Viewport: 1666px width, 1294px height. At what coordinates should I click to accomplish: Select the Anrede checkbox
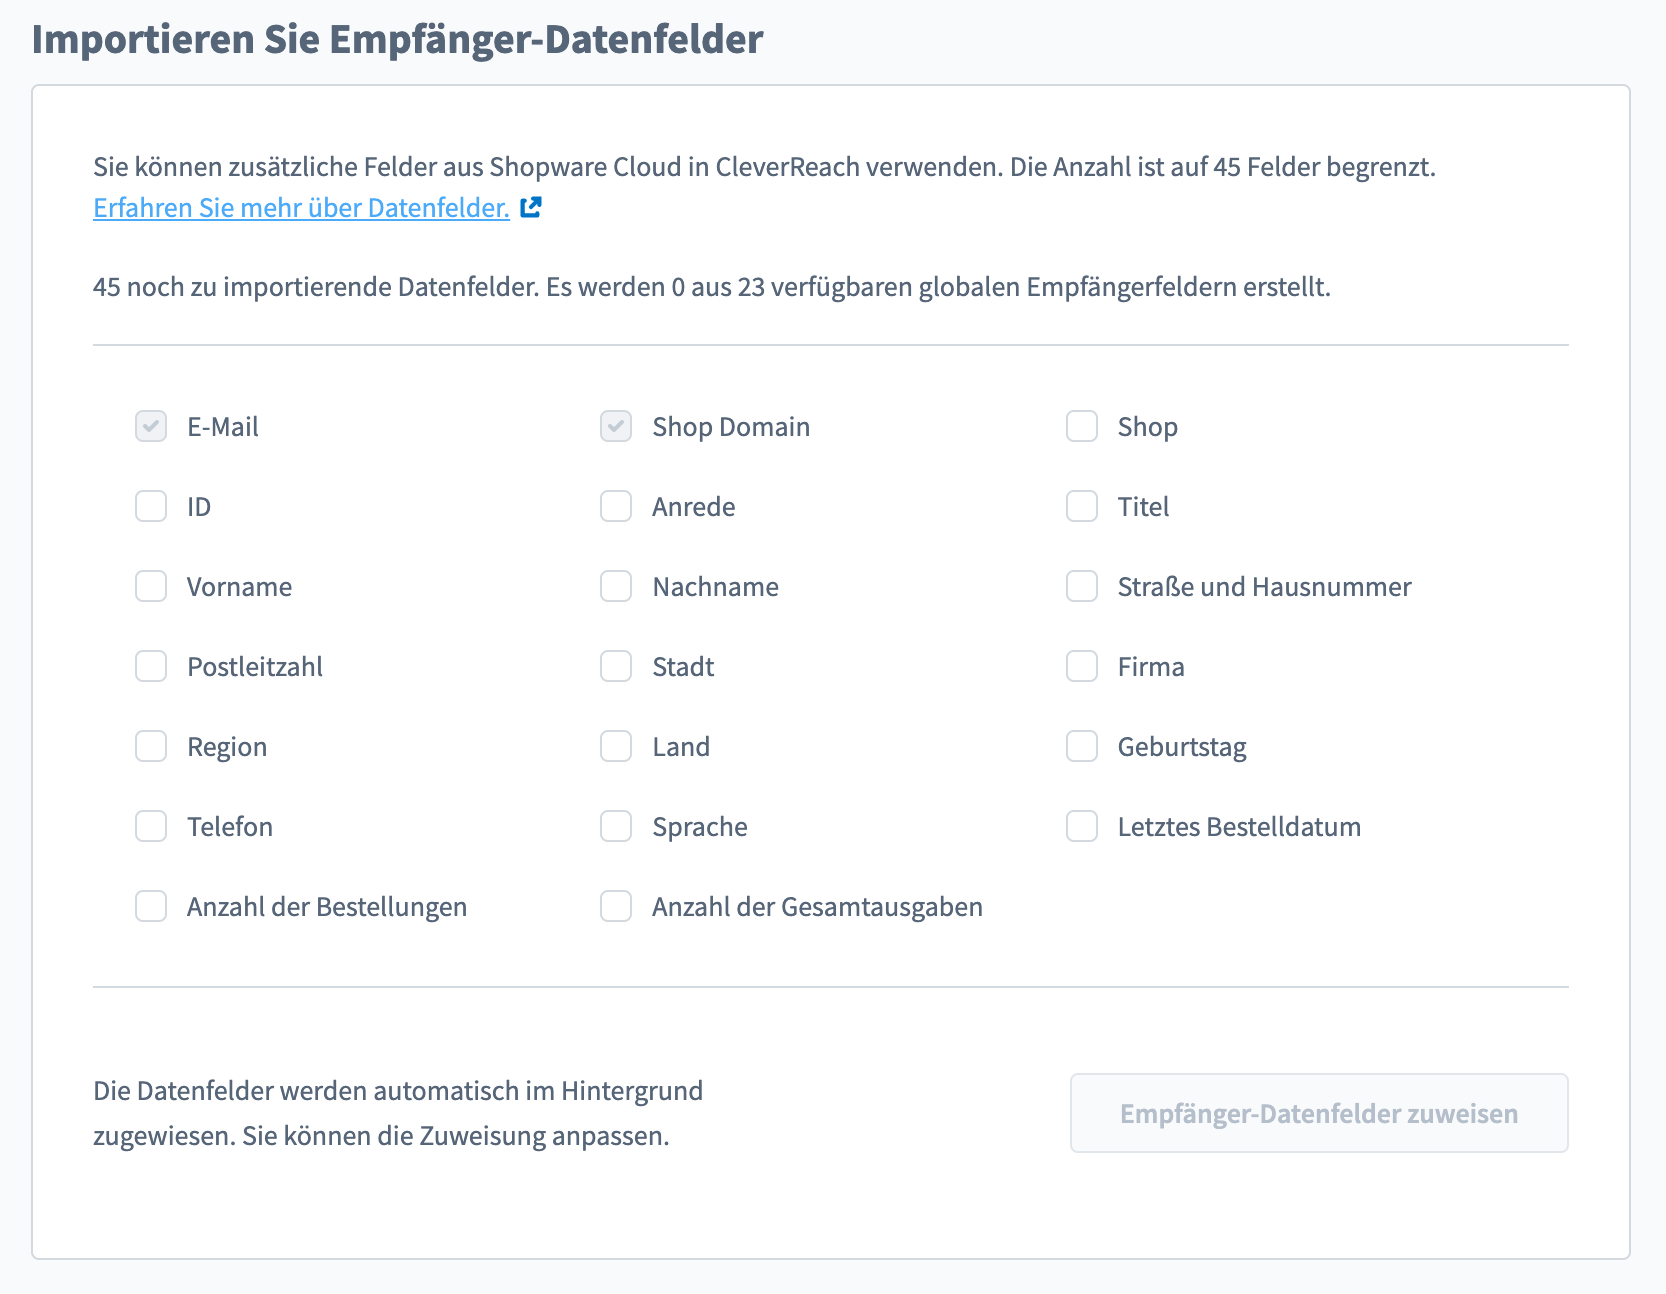pyautogui.click(x=616, y=506)
